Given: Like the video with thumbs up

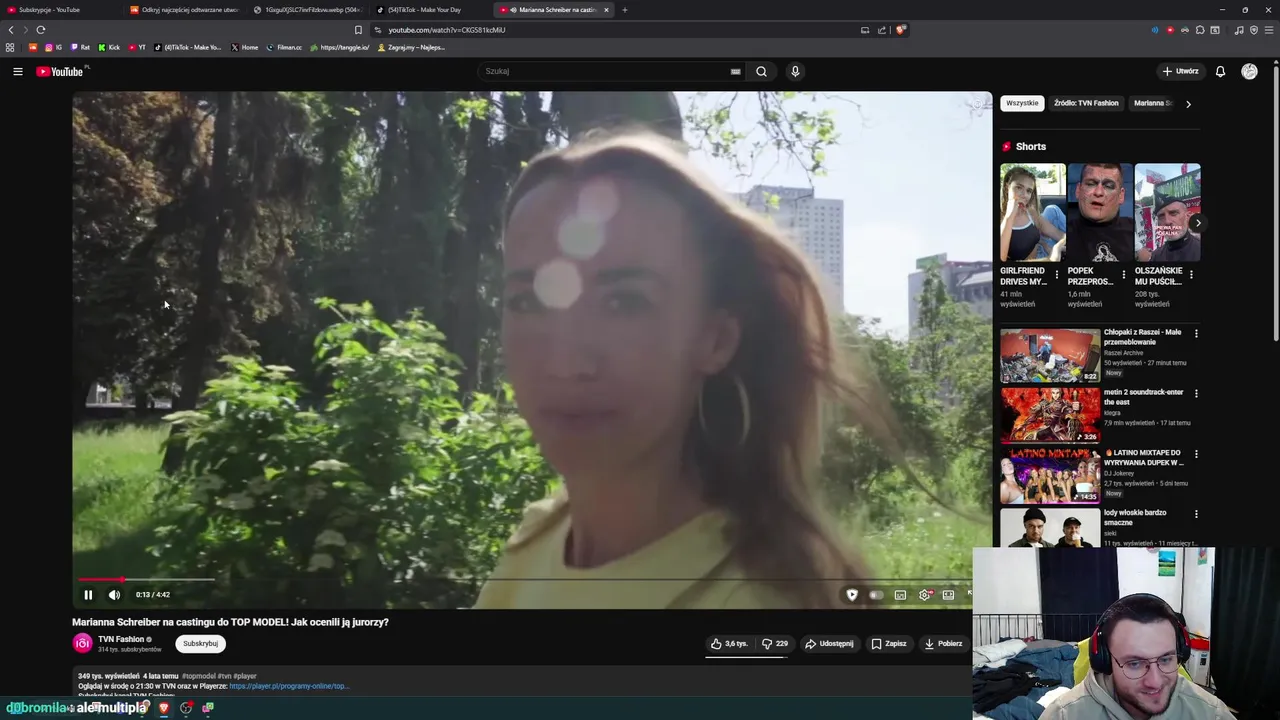Looking at the screenshot, I should (x=729, y=644).
